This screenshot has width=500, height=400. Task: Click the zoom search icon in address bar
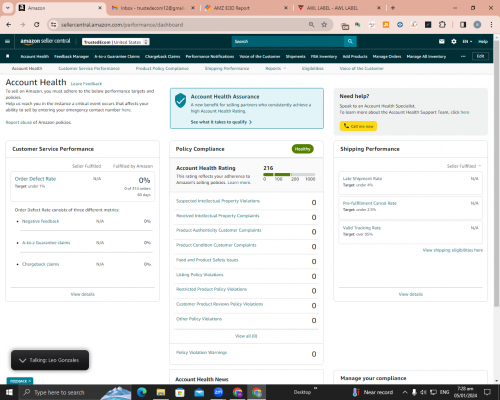tap(311, 25)
